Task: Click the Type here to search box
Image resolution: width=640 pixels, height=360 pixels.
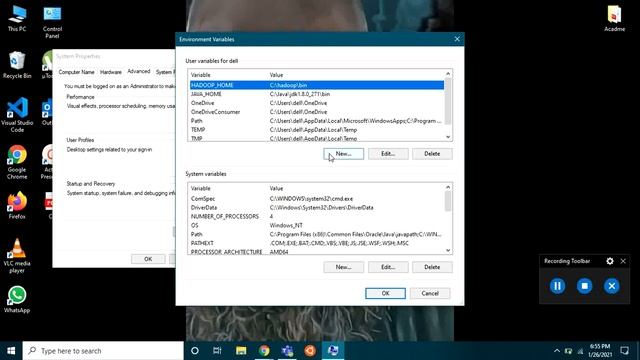Action: (x=103, y=351)
